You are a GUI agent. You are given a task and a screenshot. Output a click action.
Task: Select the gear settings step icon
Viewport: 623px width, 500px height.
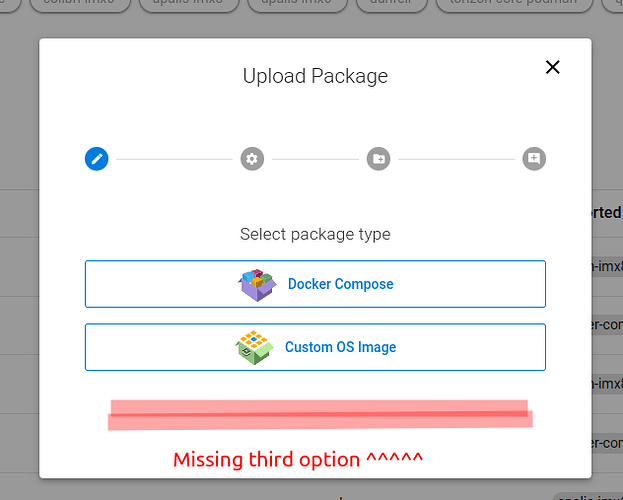tap(252, 159)
